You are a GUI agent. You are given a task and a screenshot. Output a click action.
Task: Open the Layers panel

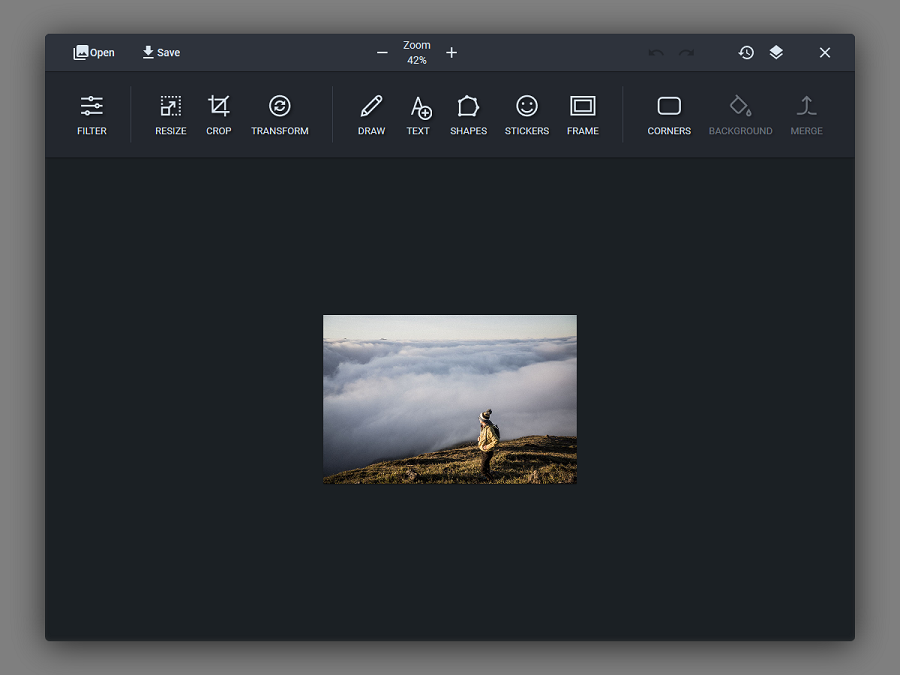coord(776,52)
